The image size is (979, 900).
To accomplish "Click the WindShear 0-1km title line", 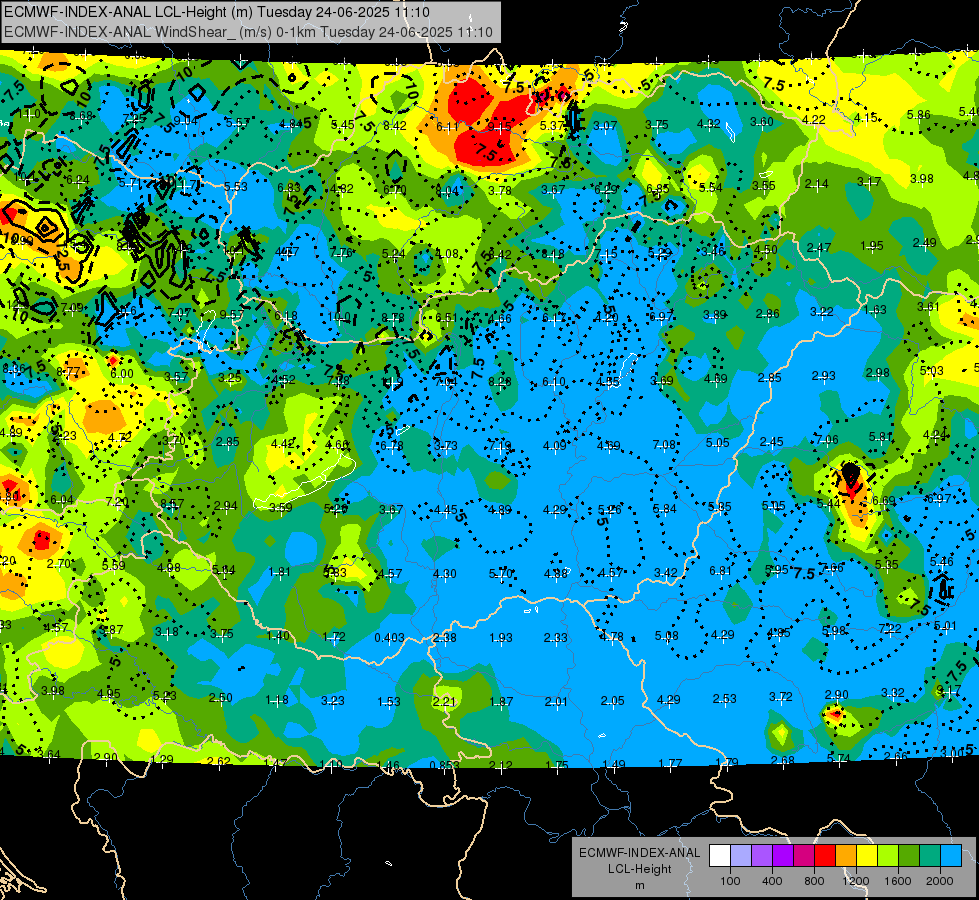I will pyautogui.click(x=248, y=32).
